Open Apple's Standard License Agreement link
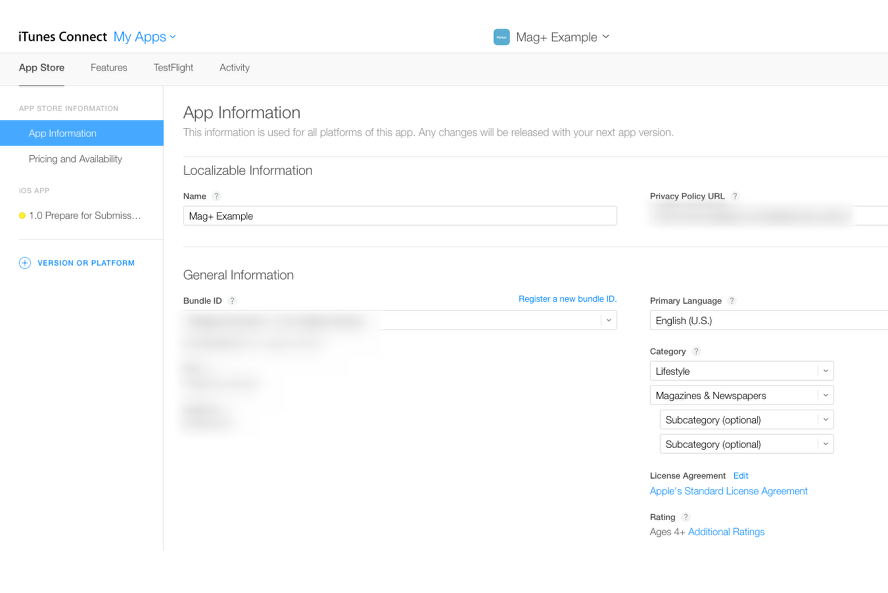This screenshot has height=593, width=888. click(x=729, y=491)
